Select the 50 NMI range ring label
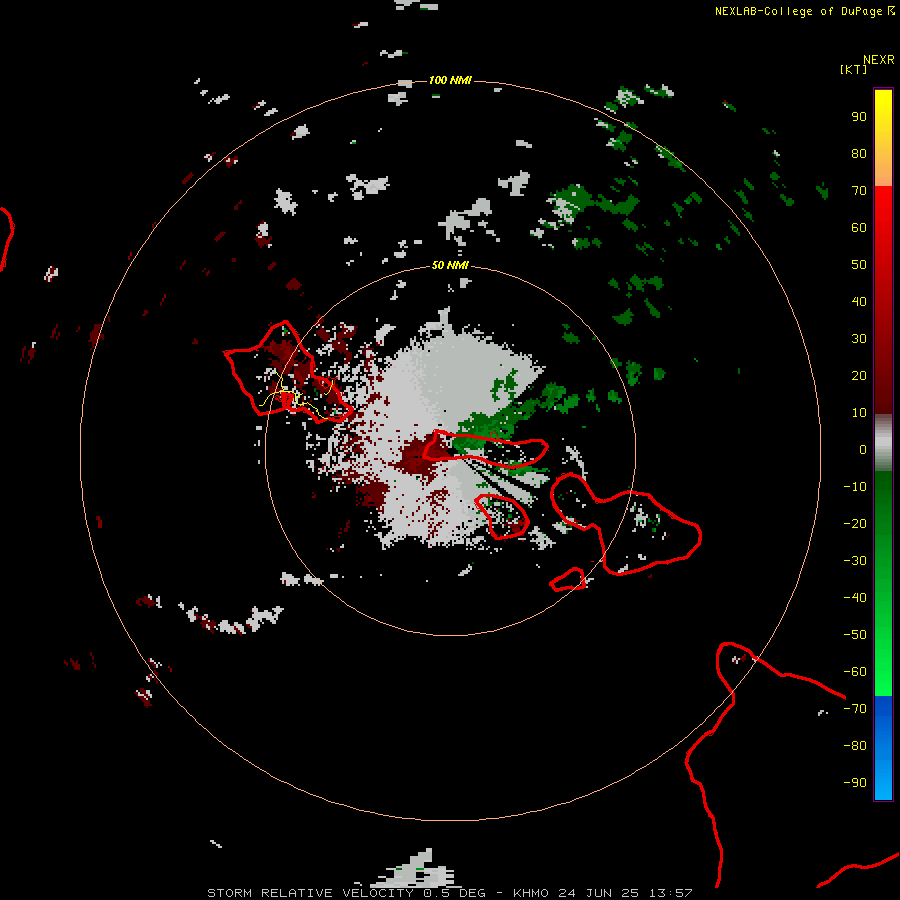Image resolution: width=900 pixels, height=900 pixels. [450, 265]
